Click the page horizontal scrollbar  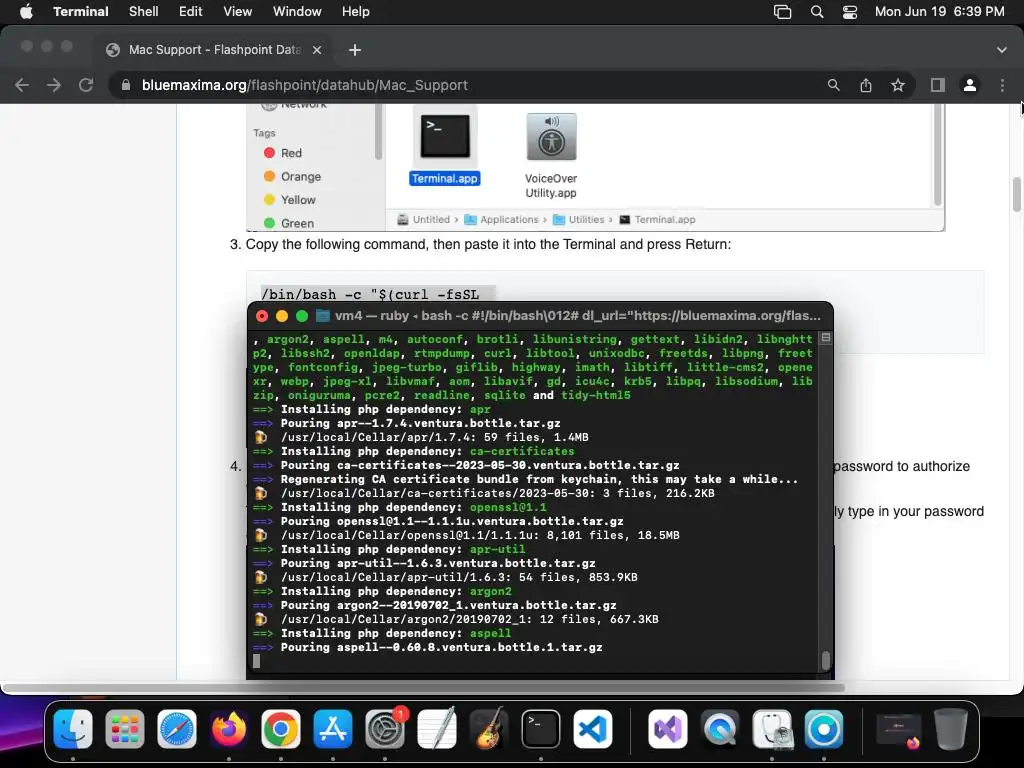pos(423,688)
